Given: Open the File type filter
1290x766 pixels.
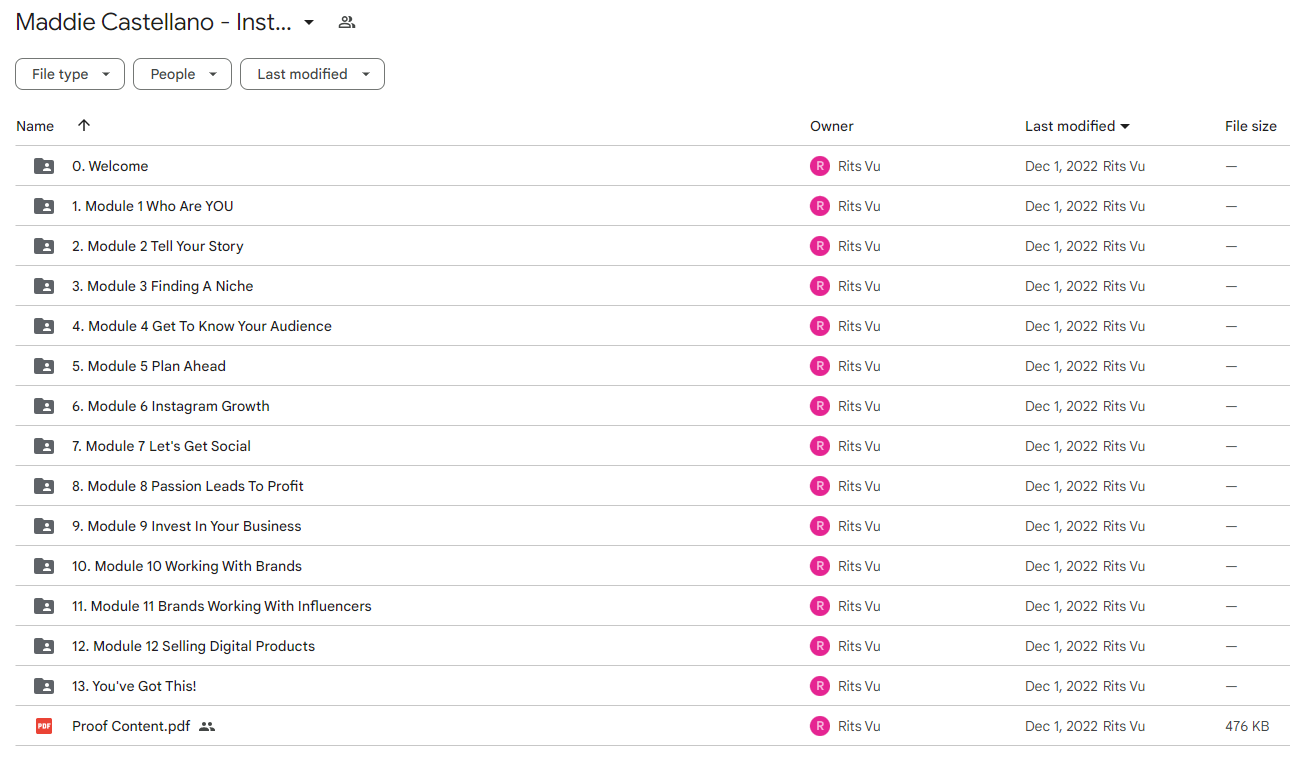Looking at the screenshot, I should 70,74.
